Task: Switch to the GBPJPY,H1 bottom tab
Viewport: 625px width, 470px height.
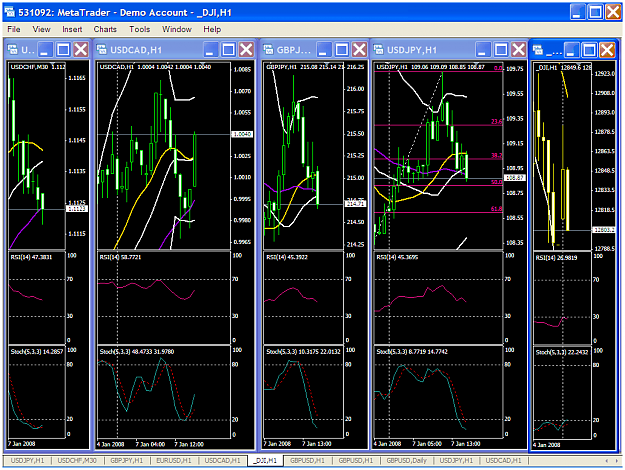Action: coord(127,460)
